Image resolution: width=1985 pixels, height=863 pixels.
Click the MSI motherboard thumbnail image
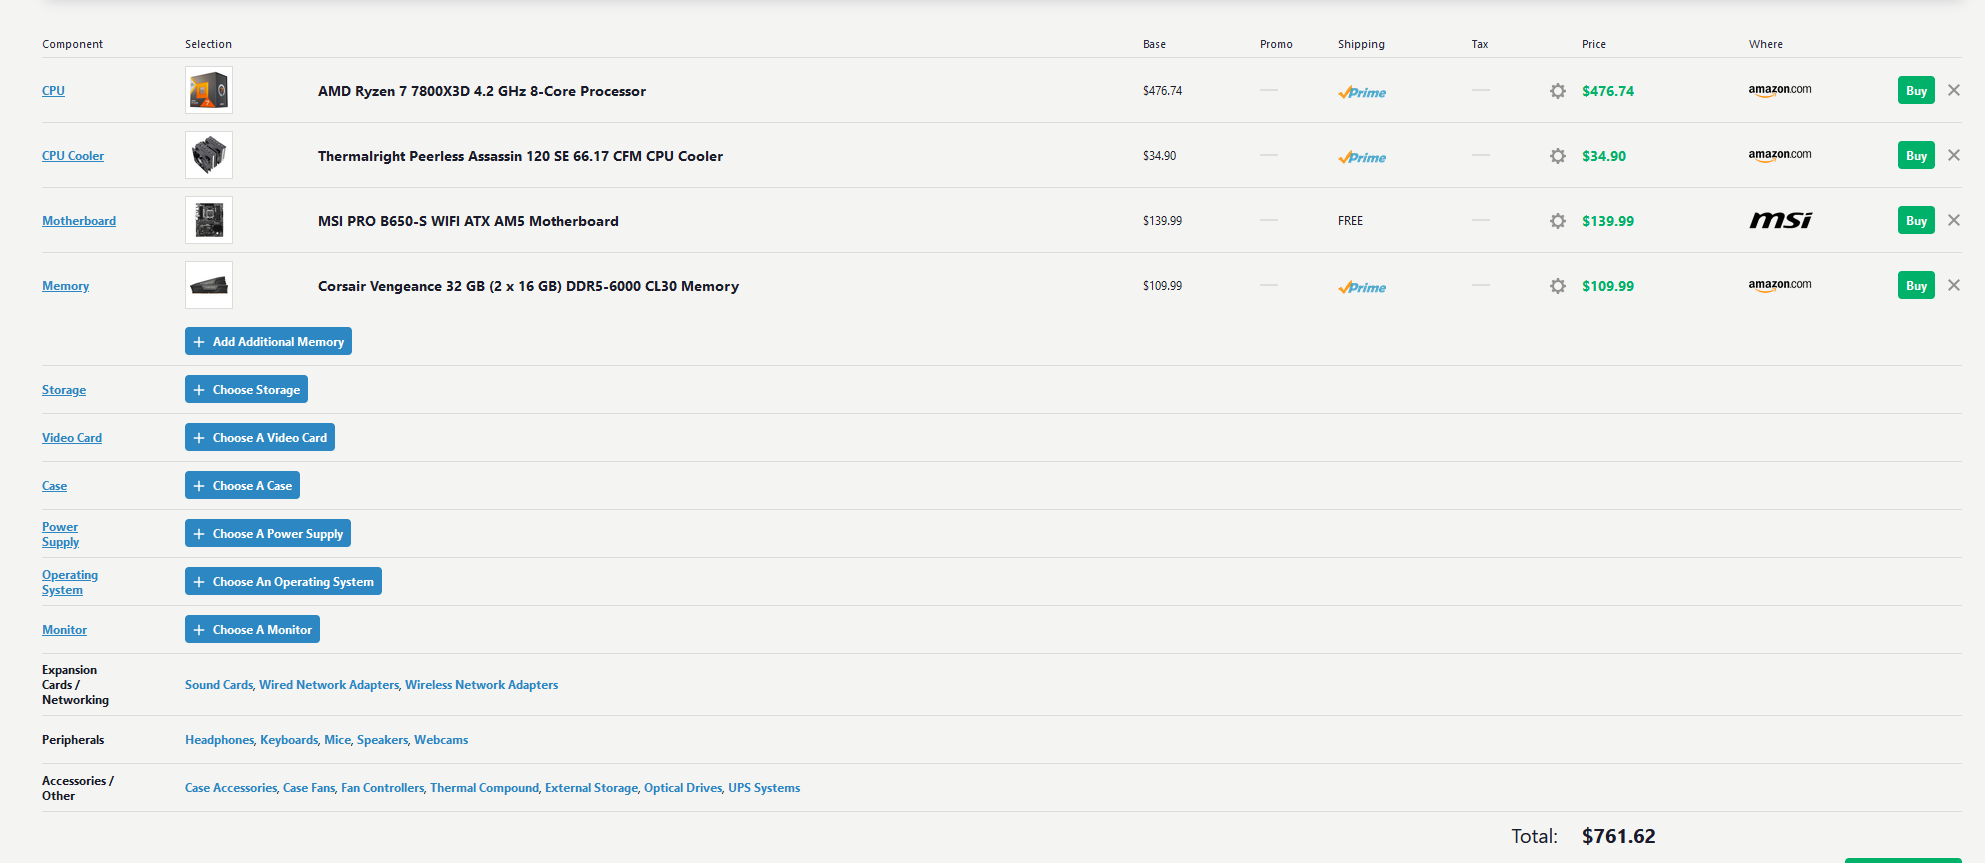209,220
